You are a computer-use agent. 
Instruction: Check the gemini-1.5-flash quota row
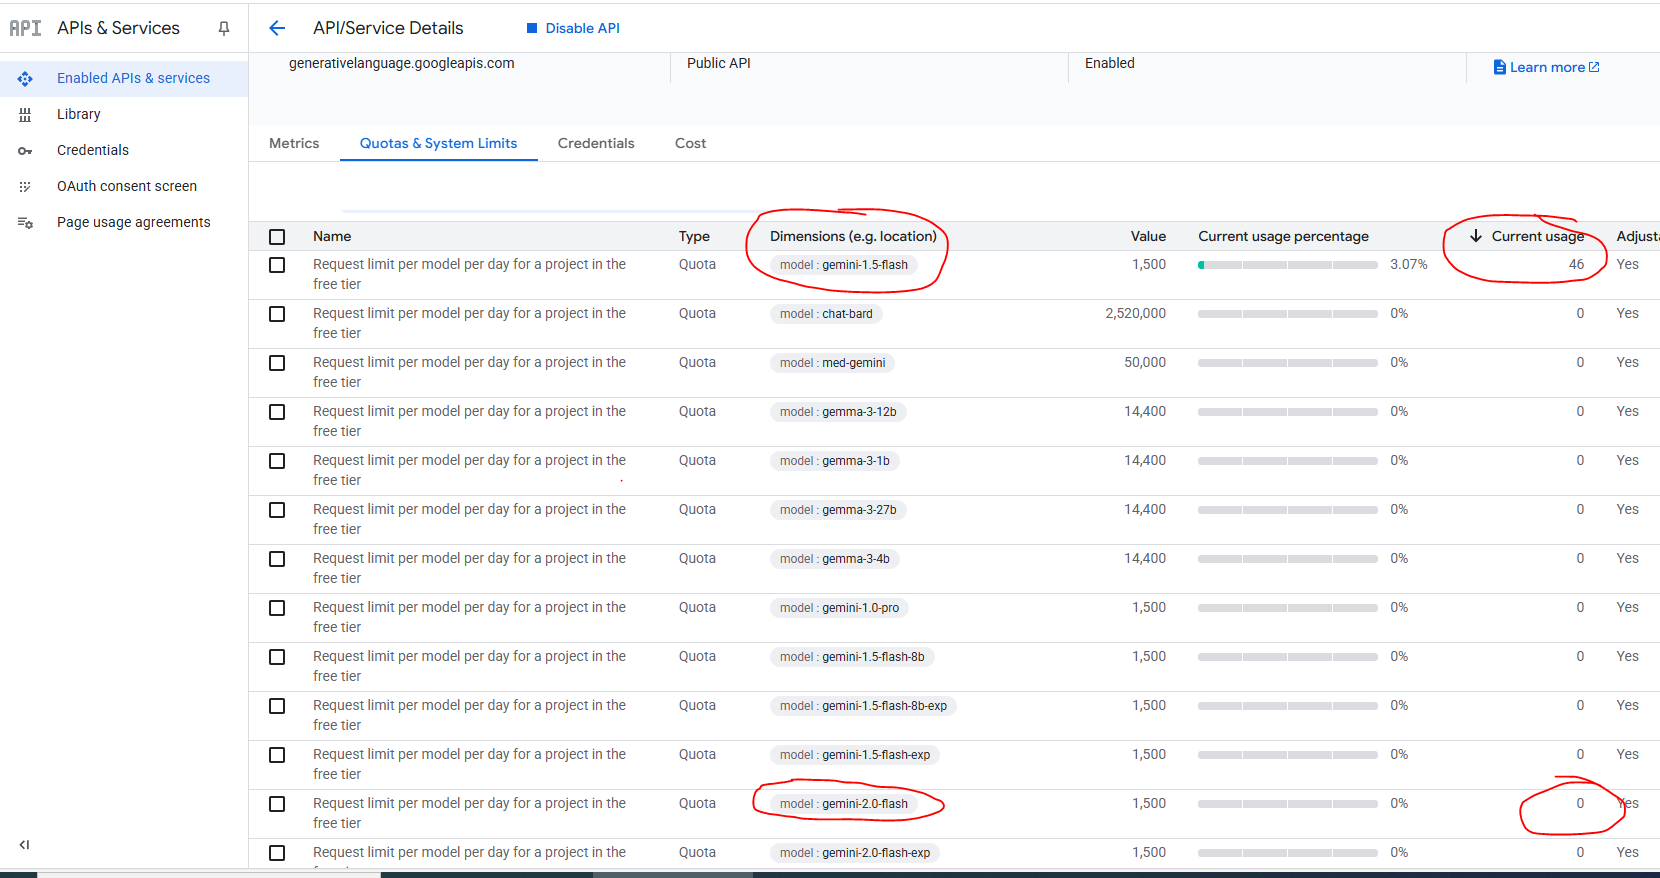[277, 265]
